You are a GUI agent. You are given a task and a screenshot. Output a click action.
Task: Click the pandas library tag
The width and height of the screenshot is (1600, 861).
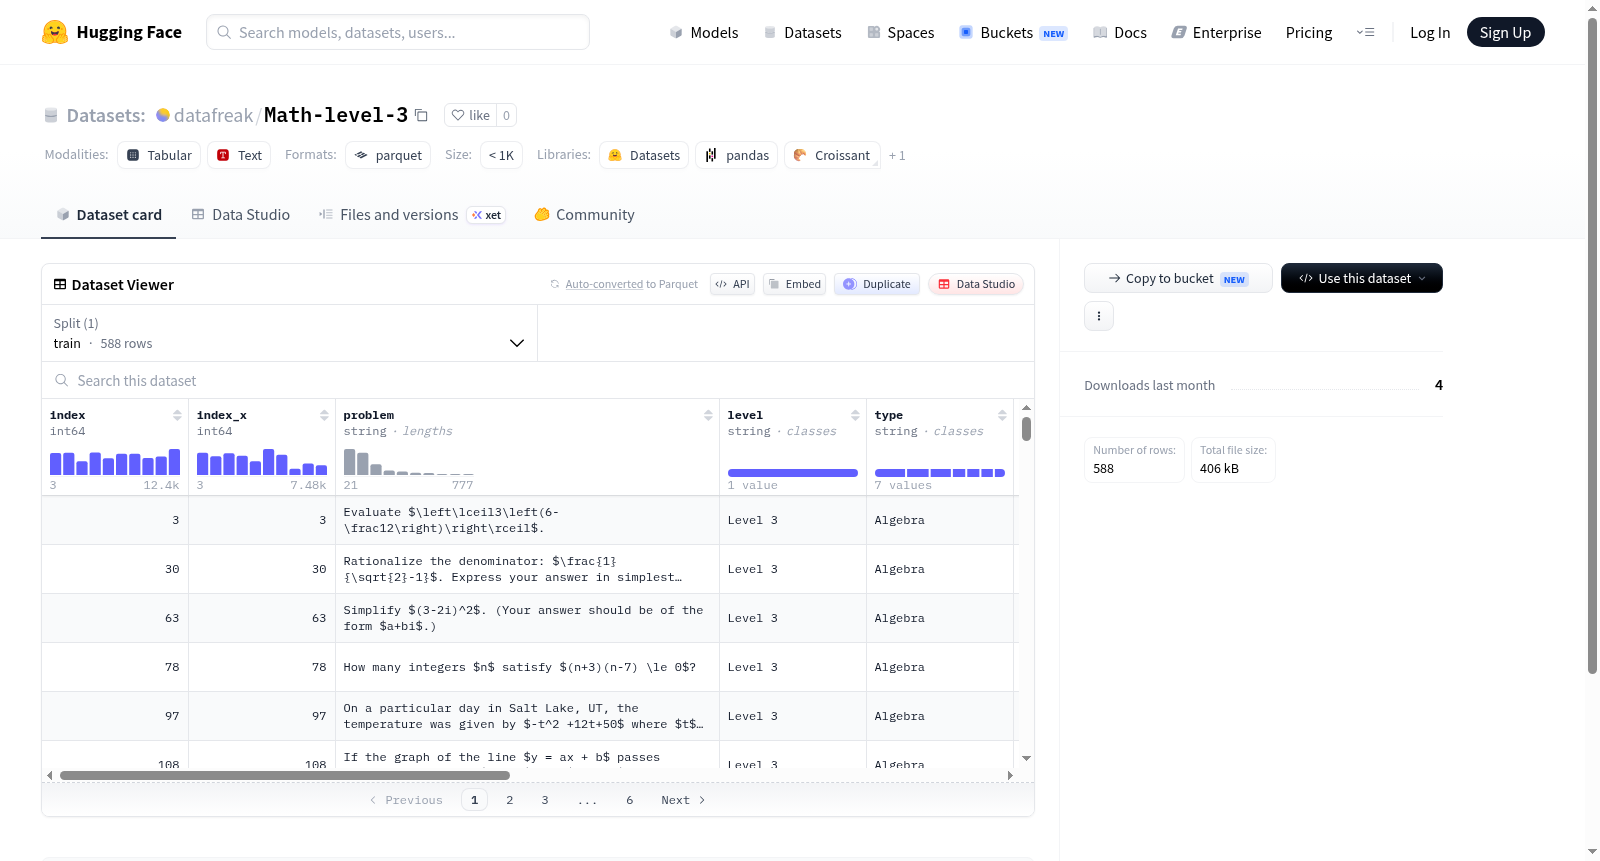tap(737, 155)
